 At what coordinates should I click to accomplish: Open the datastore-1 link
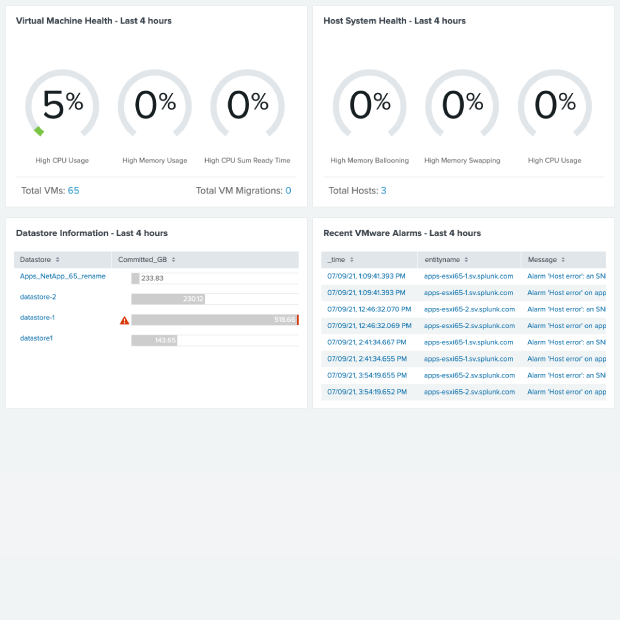[x=37, y=318]
